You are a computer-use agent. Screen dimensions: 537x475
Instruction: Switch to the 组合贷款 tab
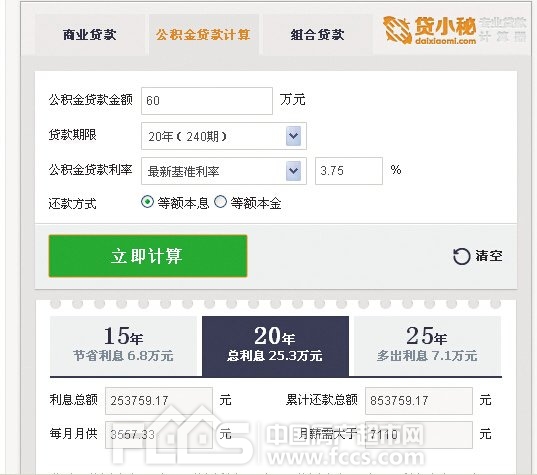(x=317, y=35)
